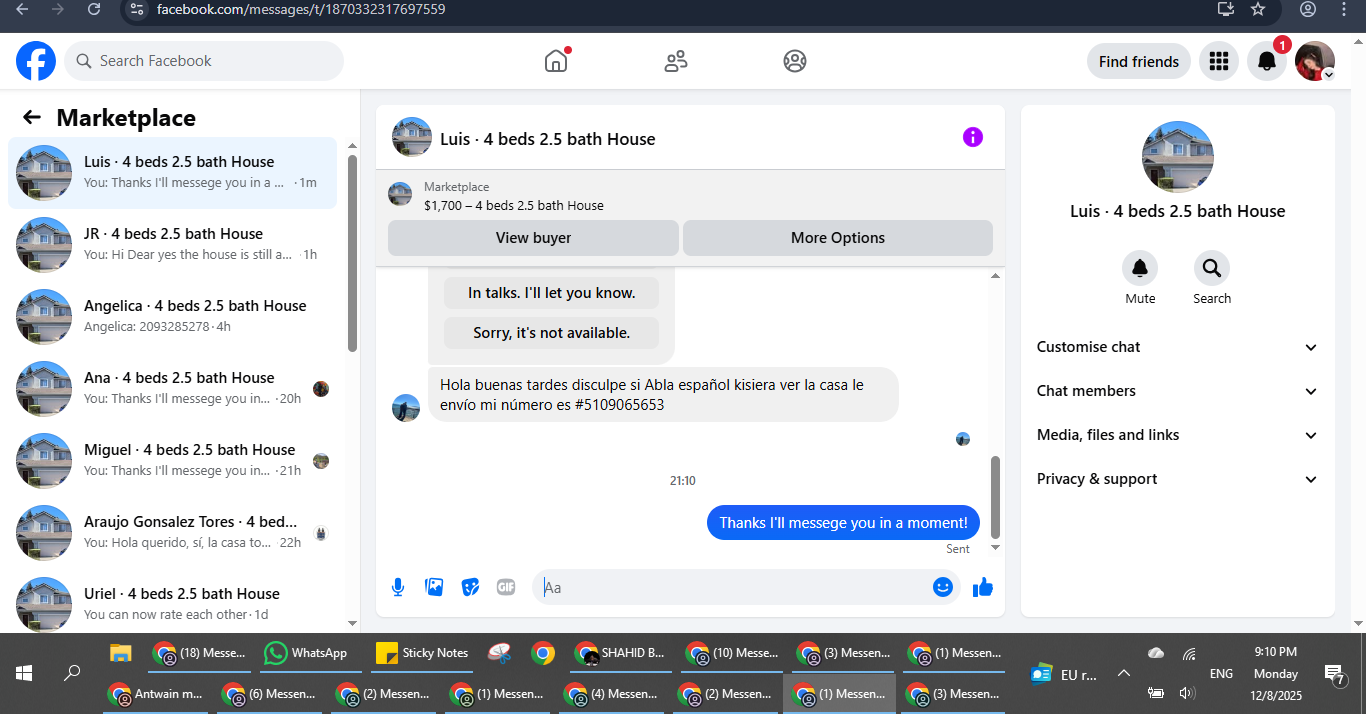Expand Privacy & support section

click(1178, 479)
